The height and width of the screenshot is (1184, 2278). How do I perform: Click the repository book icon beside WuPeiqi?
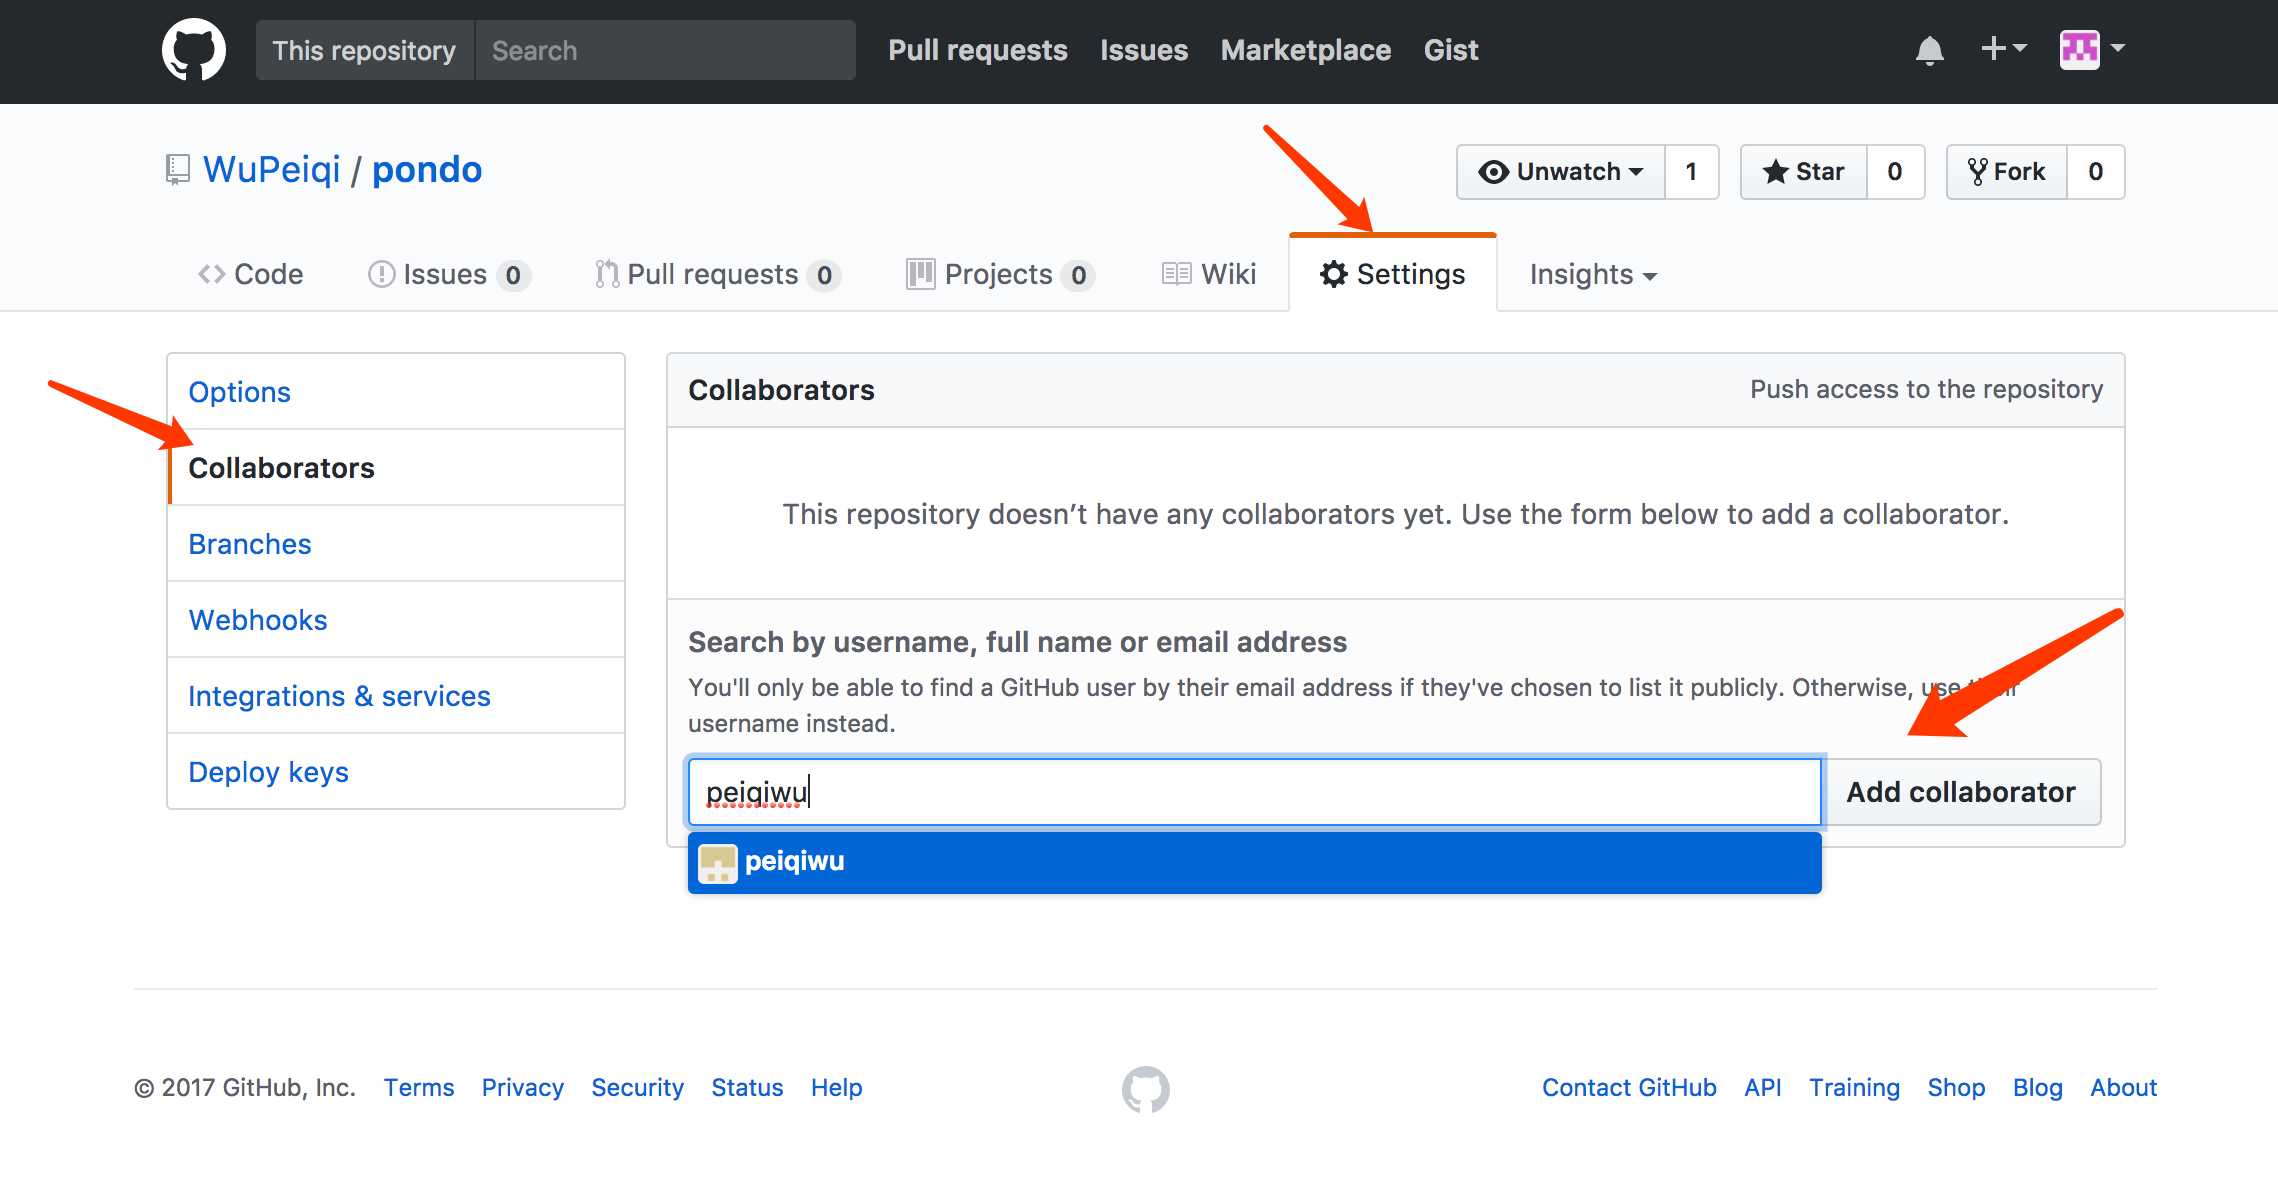177,169
